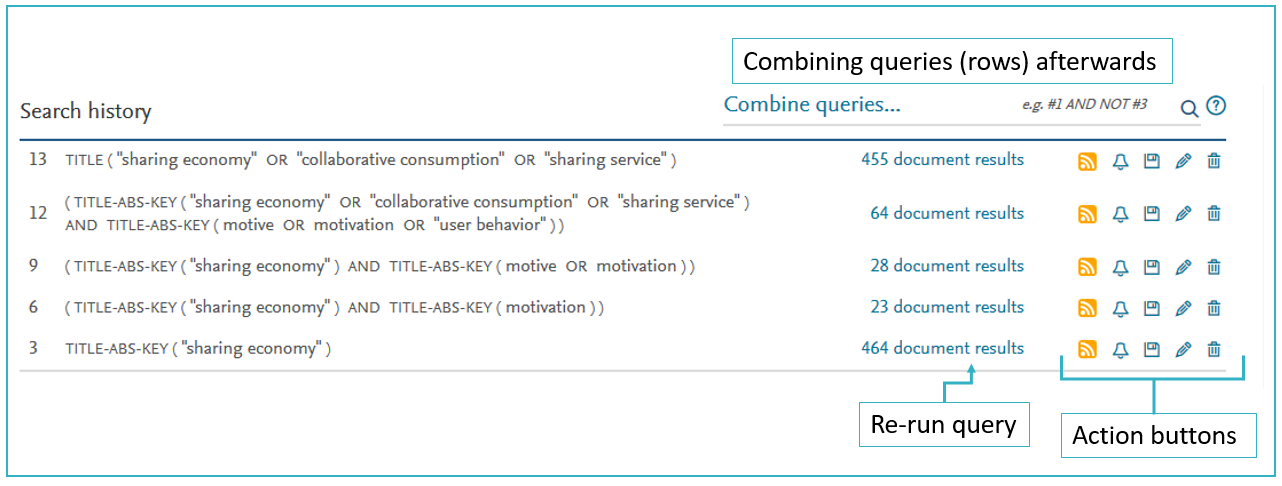Set alert bell for query 3
Viewport: 1282px width, 486px height.
pyautogui.click(x=1120, y=349)
